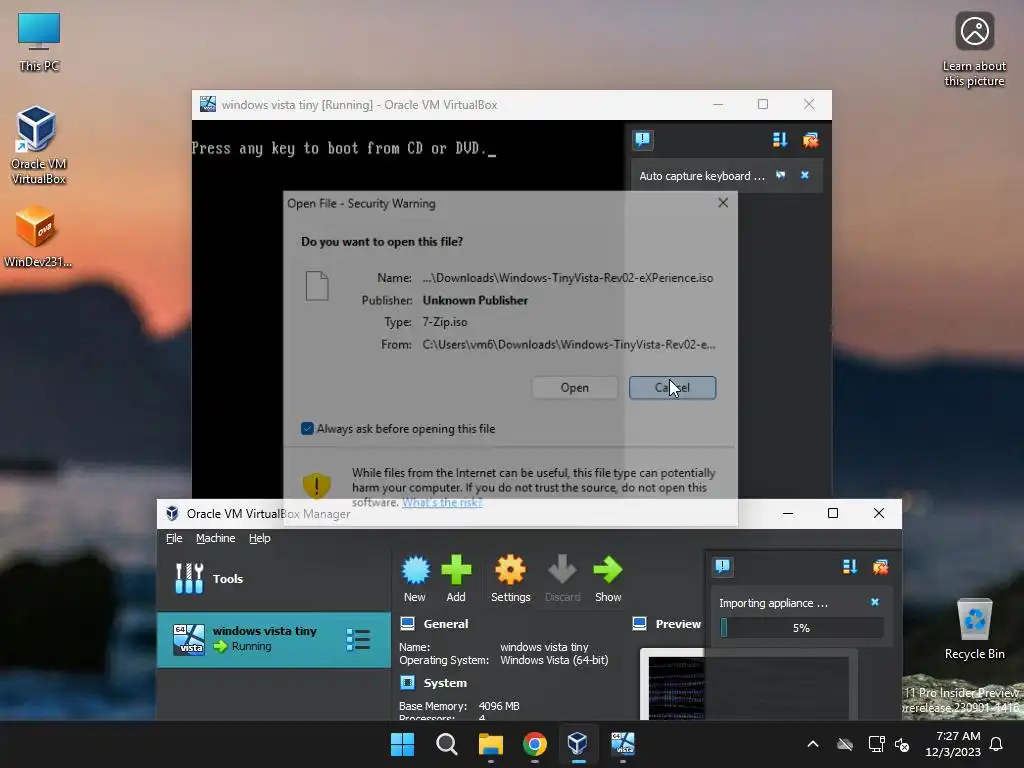Image resolution: width=1024 pixels, height=768 pixels.
Task: Select the windows vista tiny VM entry
Action: click(x=274, y=639)
